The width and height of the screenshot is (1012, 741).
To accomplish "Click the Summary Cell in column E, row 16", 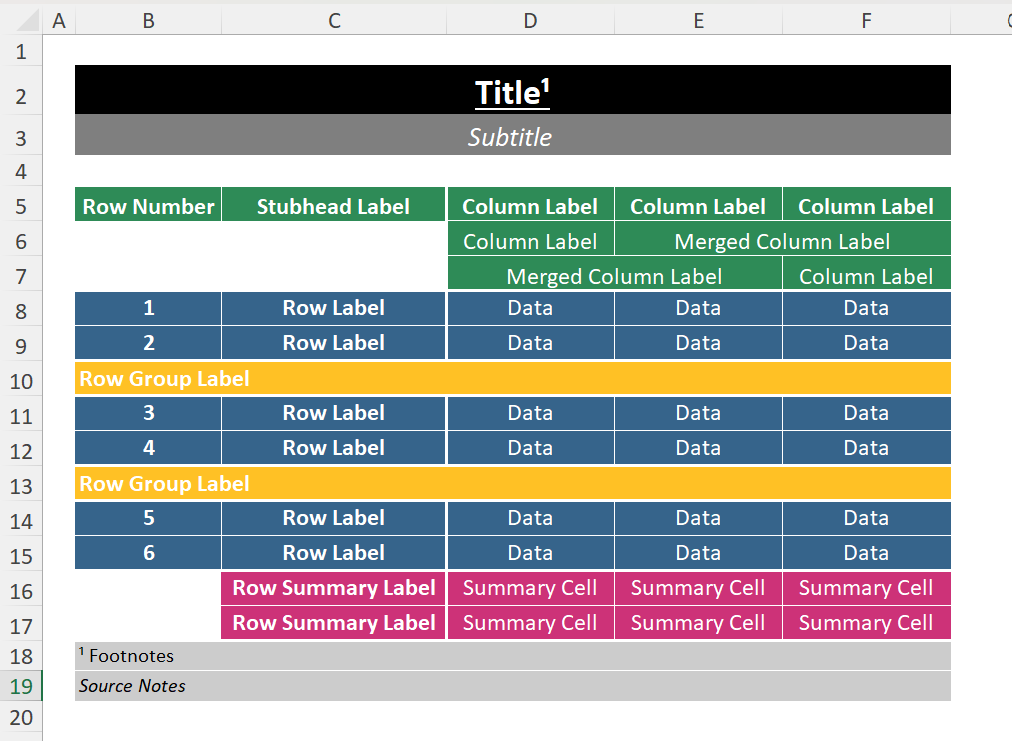I will pos(698,588).
